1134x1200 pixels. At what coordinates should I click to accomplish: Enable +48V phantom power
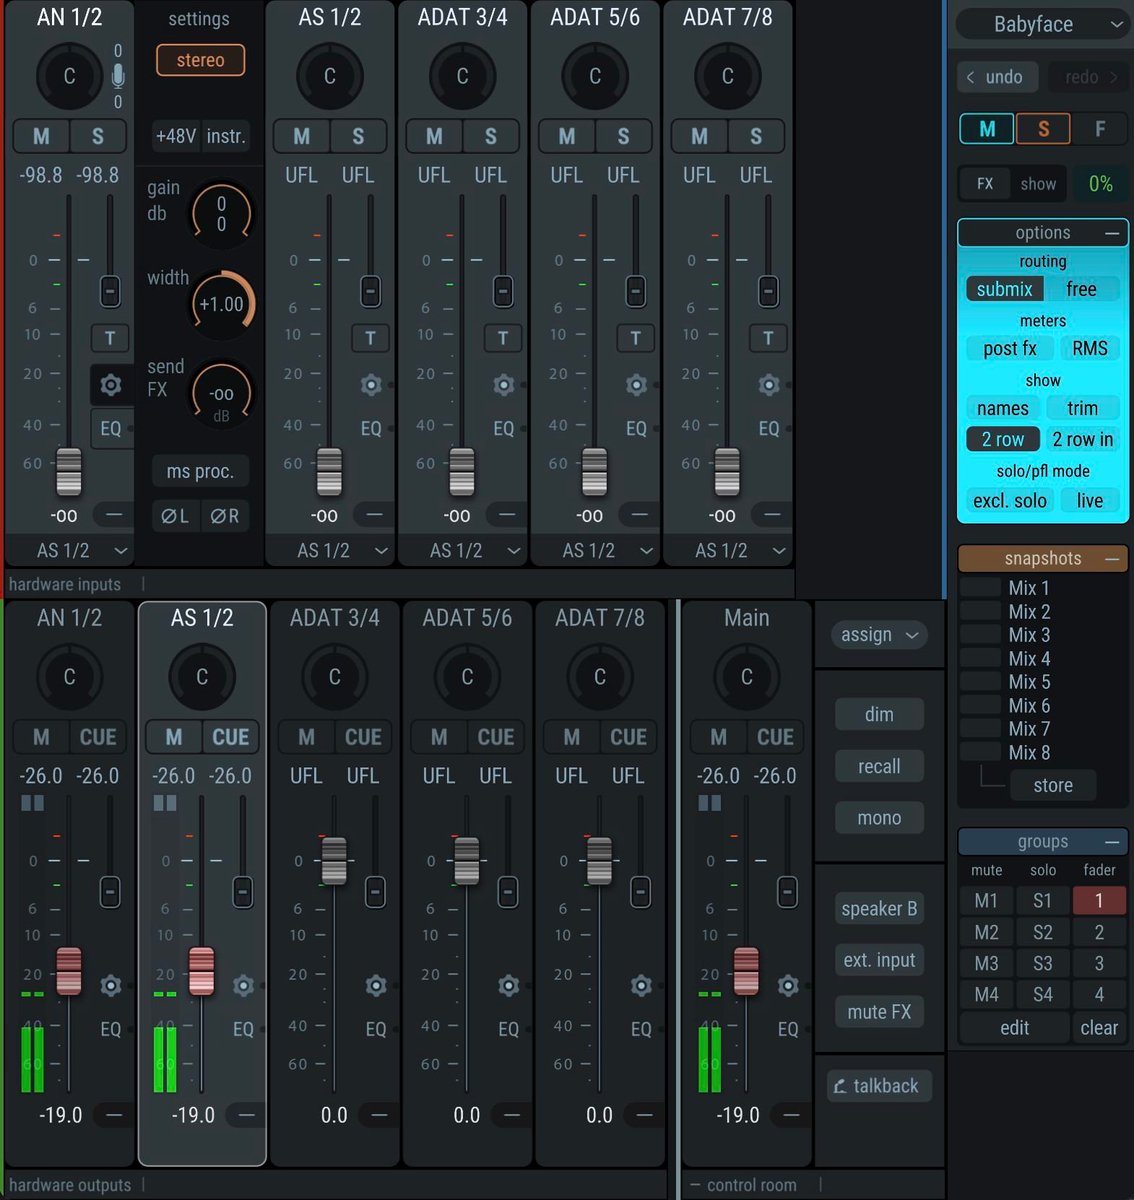point(176,136)
